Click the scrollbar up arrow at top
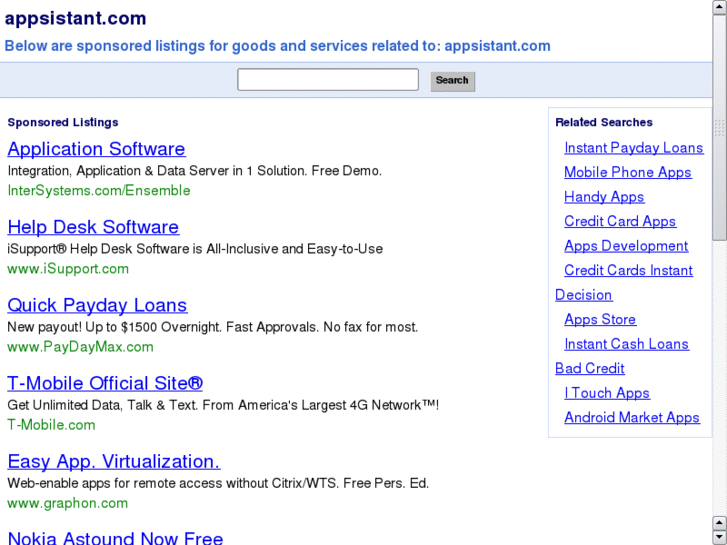 [x=720, y=7]
